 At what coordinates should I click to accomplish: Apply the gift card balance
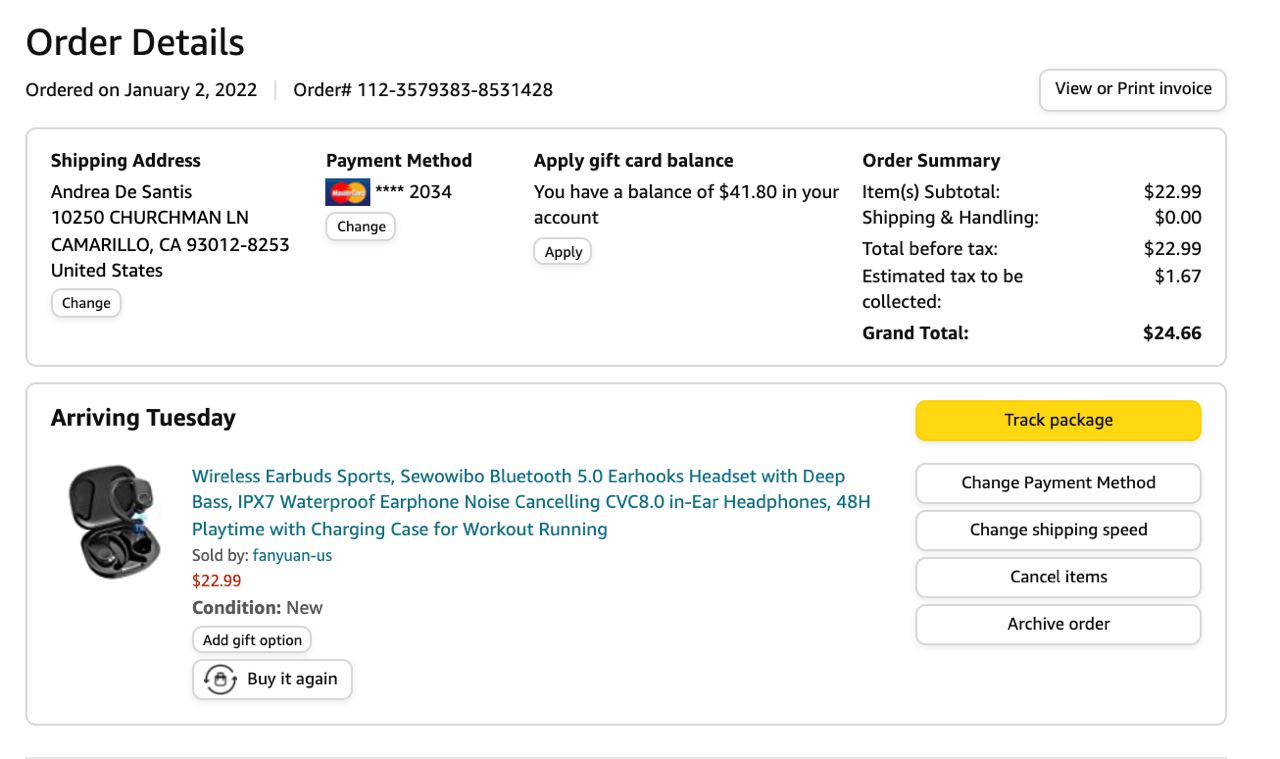563,252
